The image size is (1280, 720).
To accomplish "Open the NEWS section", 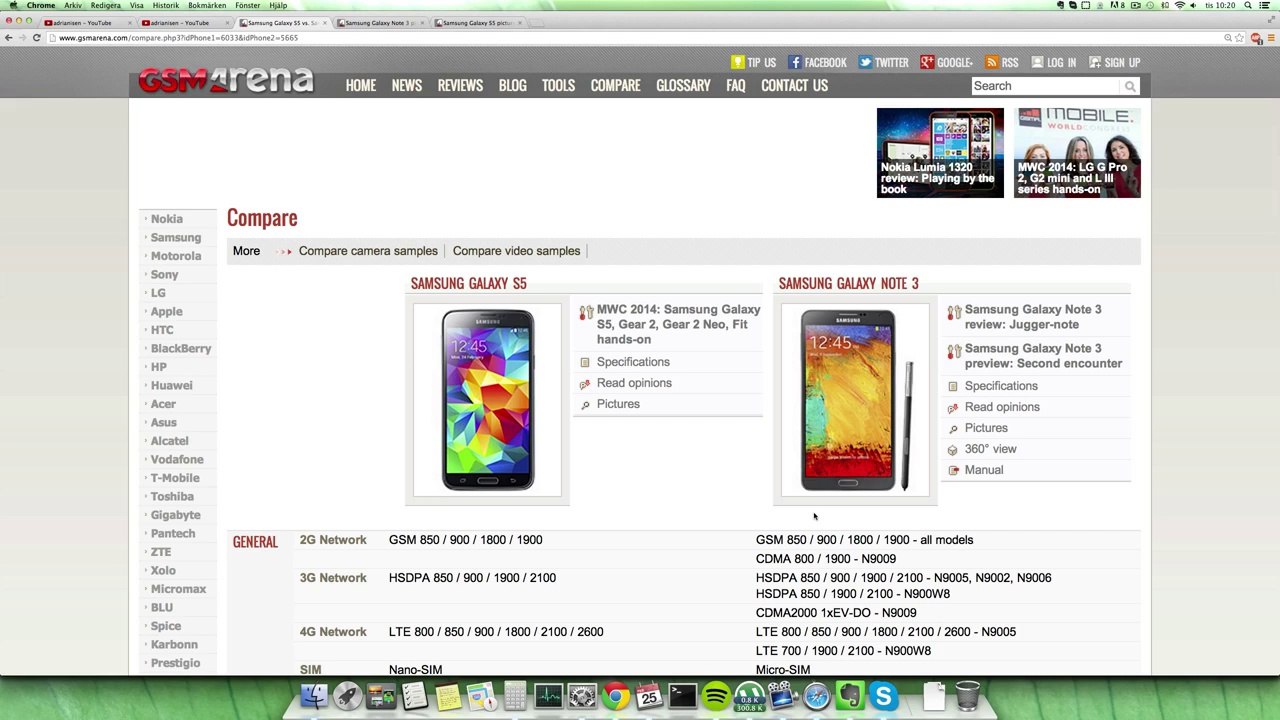I will [406, 86].
